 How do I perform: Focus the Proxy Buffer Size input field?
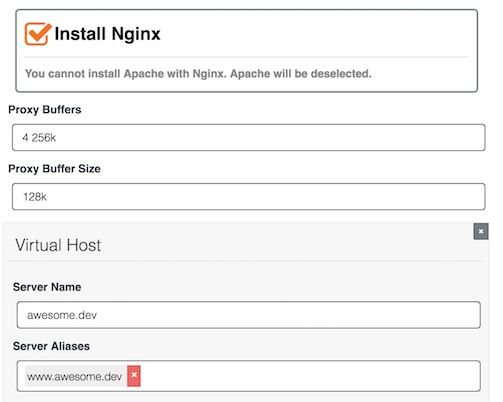(x=249, y=196)
